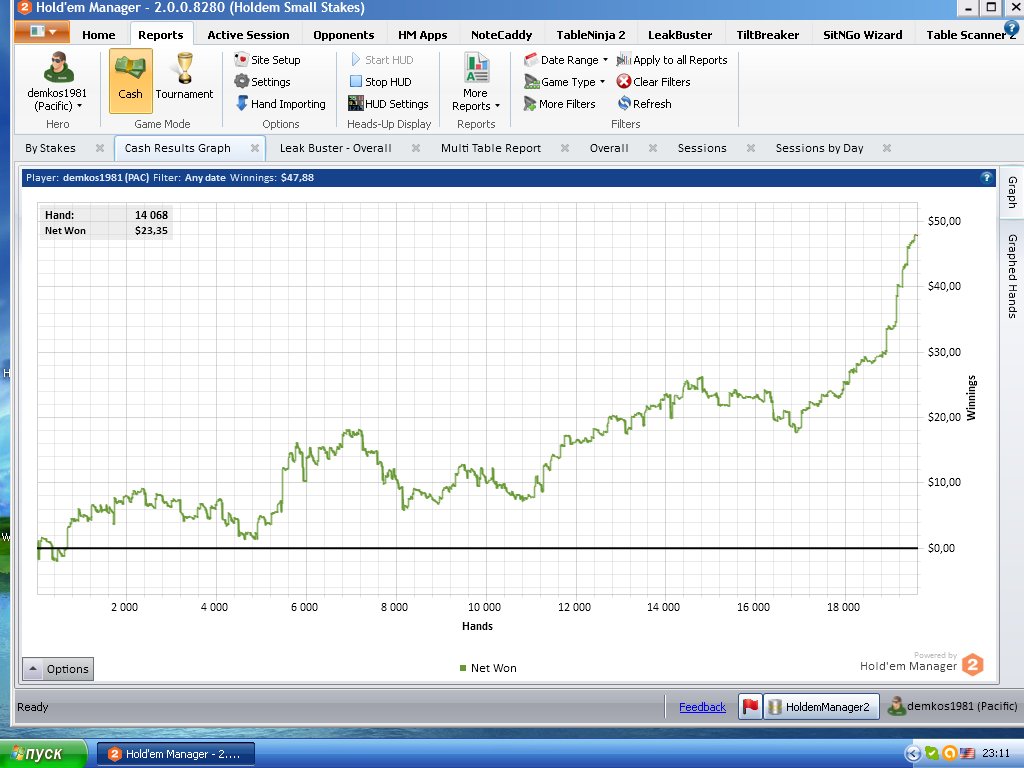This screenshot has height=768, width=1024.
Task: Close By Stakes report tab
Action: coord(100,148)
